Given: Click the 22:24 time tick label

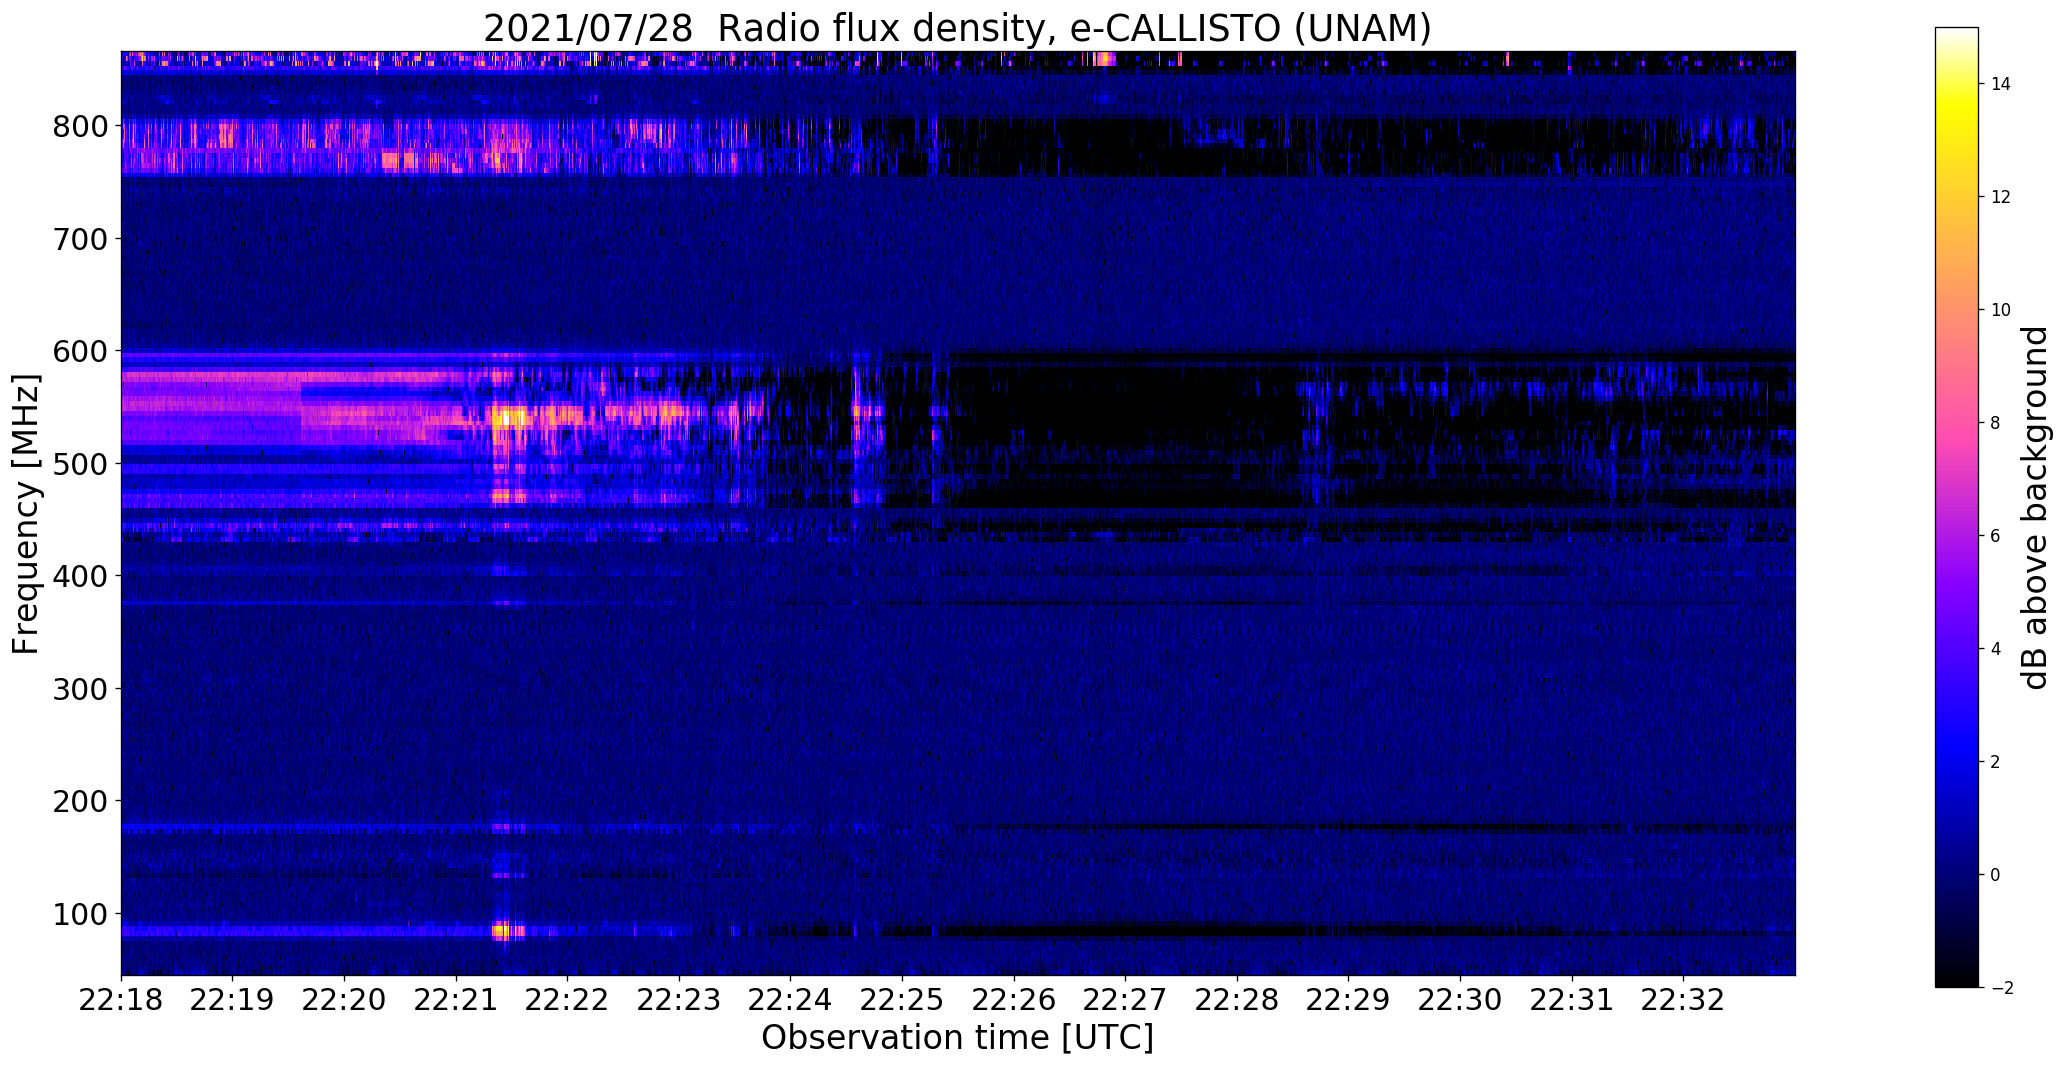Looking at the screenshot, I should click(x=791, y=1000).
